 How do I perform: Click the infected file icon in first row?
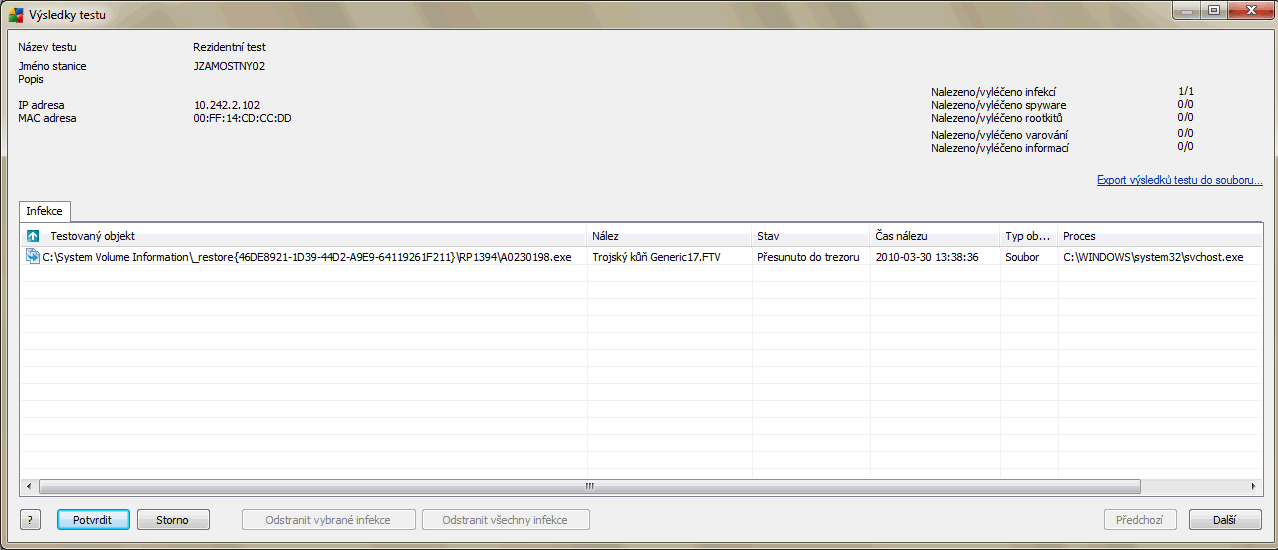coord(33,257)
